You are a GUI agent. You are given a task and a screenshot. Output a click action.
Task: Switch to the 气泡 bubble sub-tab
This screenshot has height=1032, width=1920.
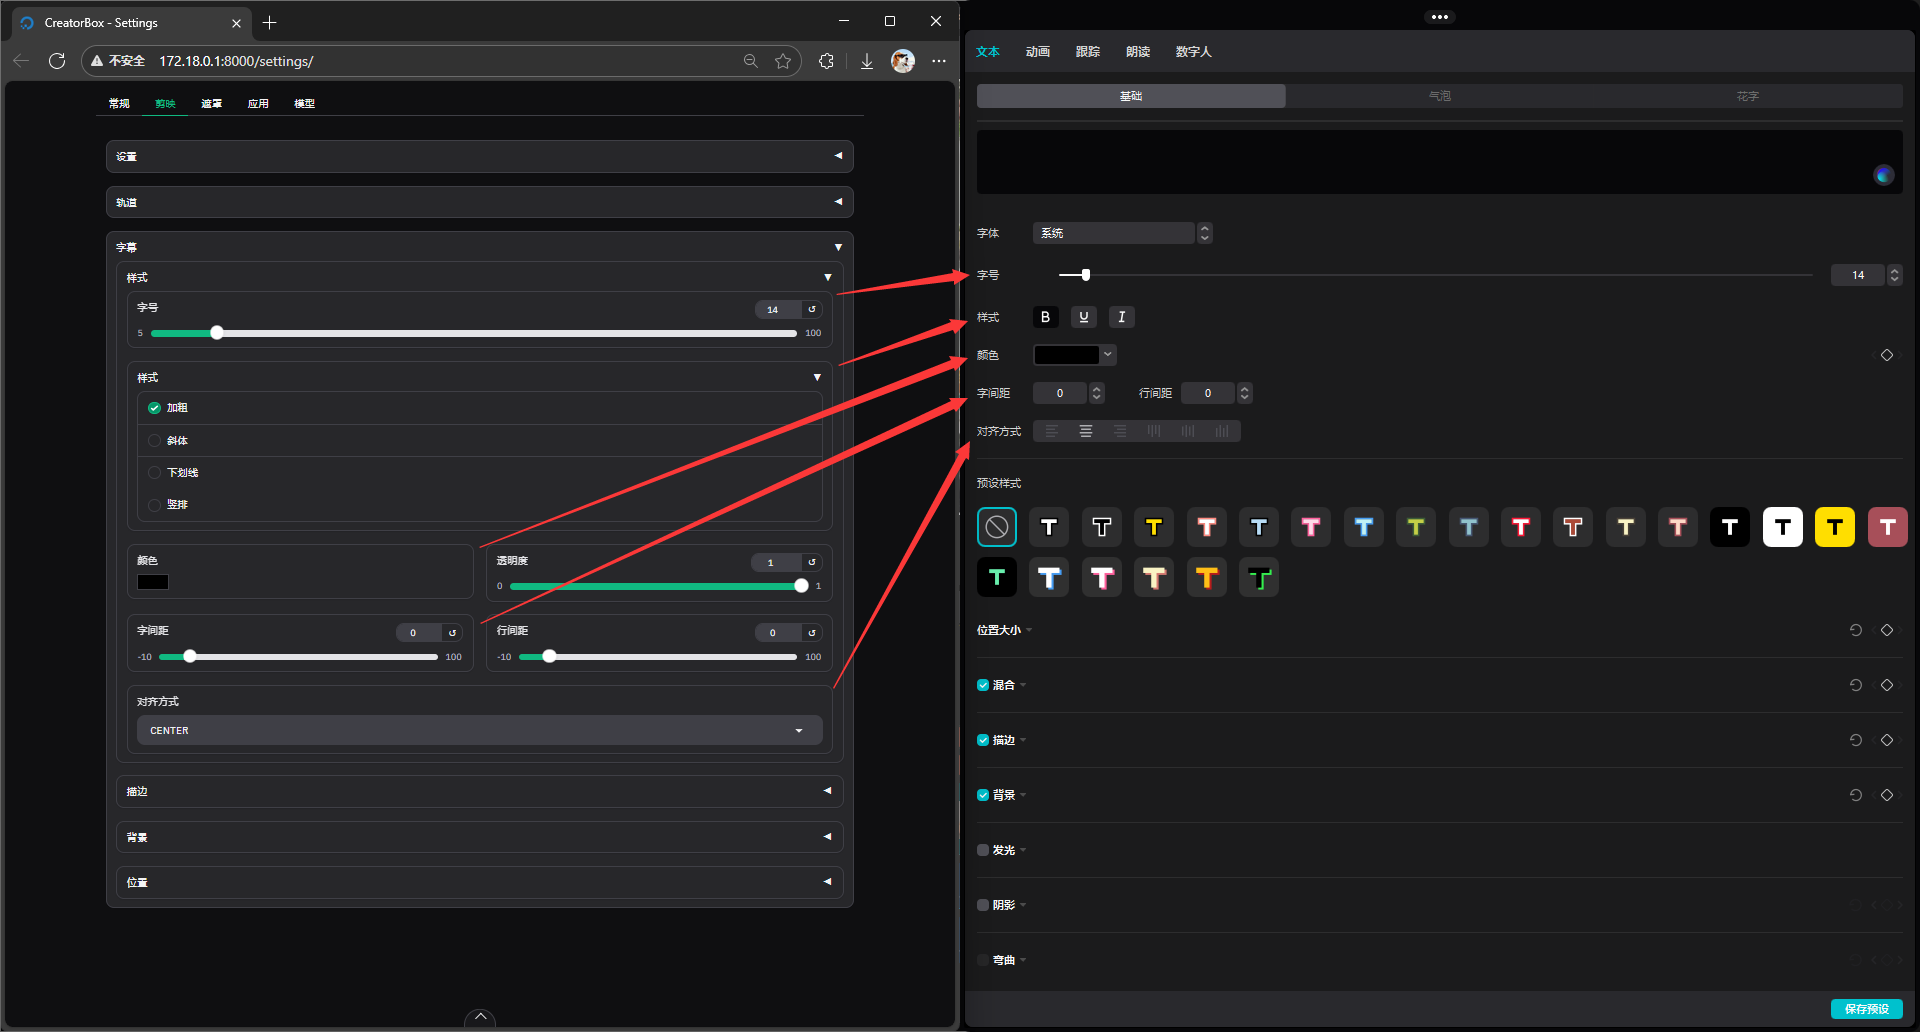click(x=1440, y=96)
